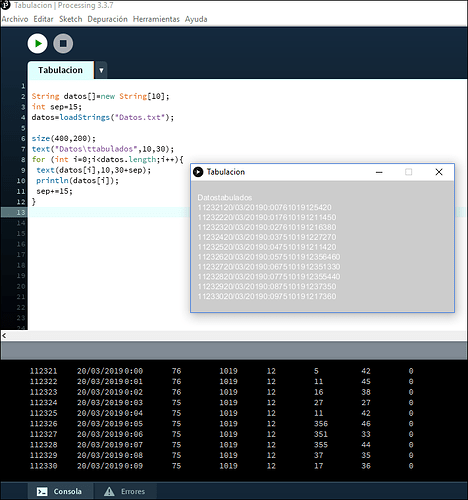Switch to the Errores tab
This screenshot has width=468, height=500.
point(125,491)
